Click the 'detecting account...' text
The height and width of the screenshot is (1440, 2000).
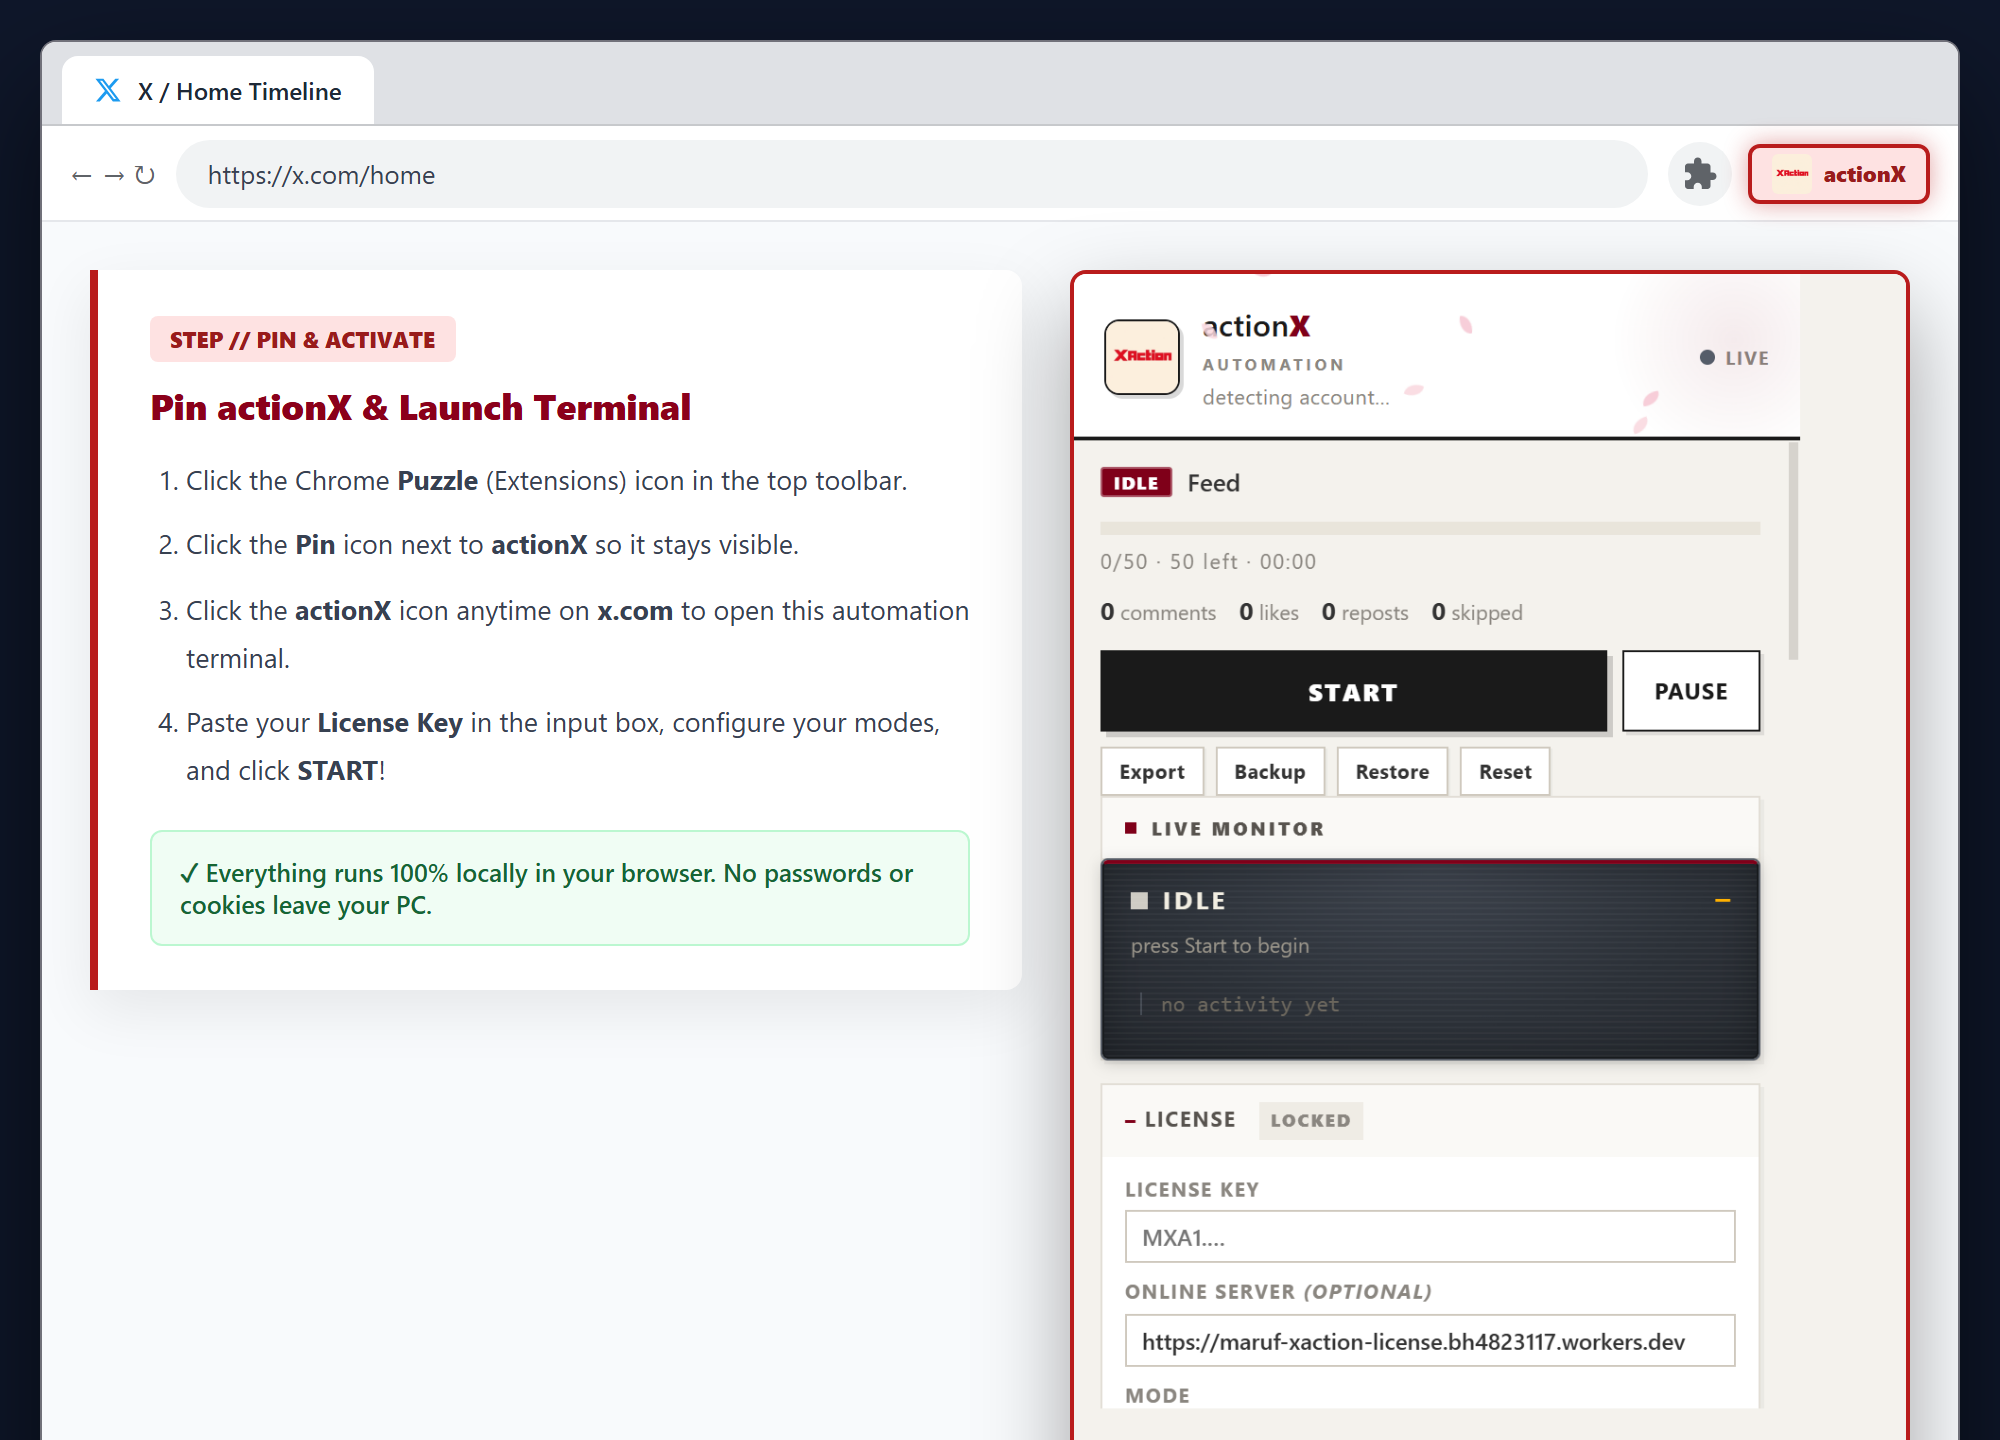pos(1296,398)
